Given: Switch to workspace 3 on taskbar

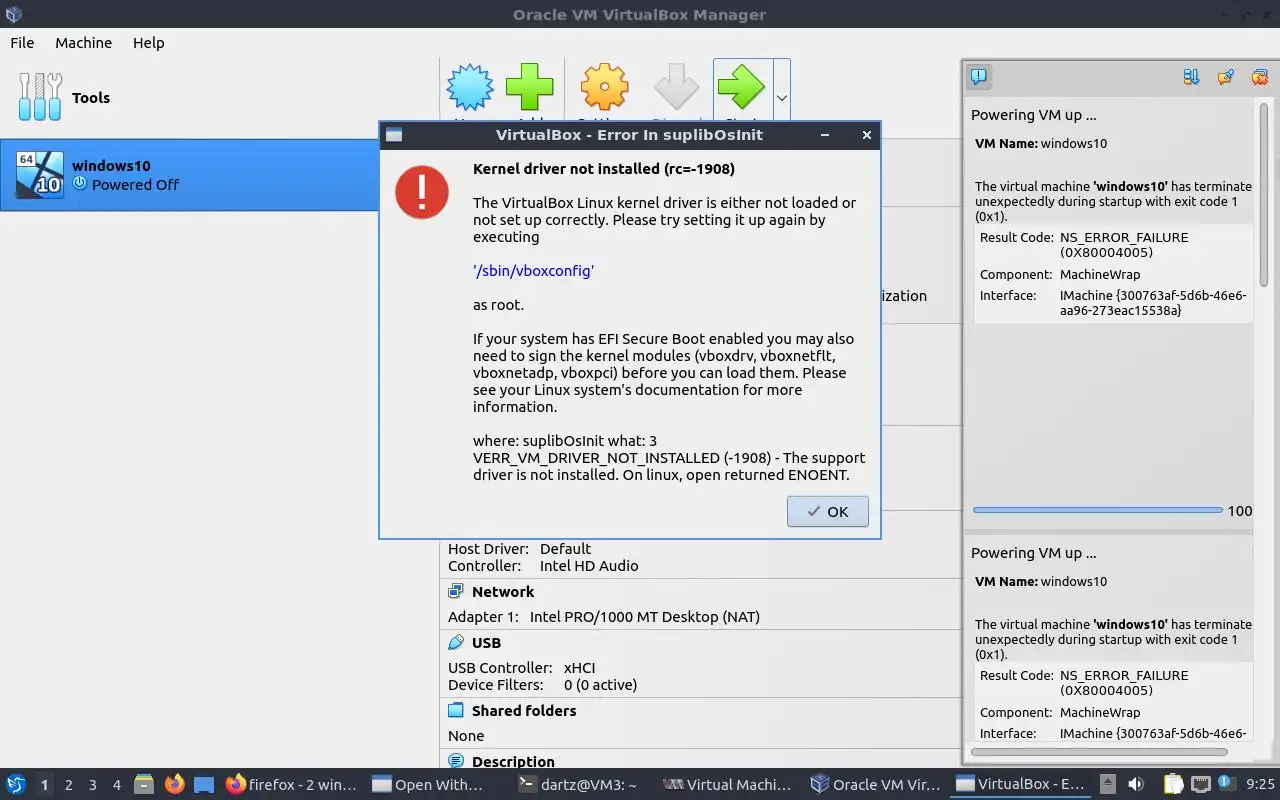Looking at the screenshot, I should coord(93,785).
